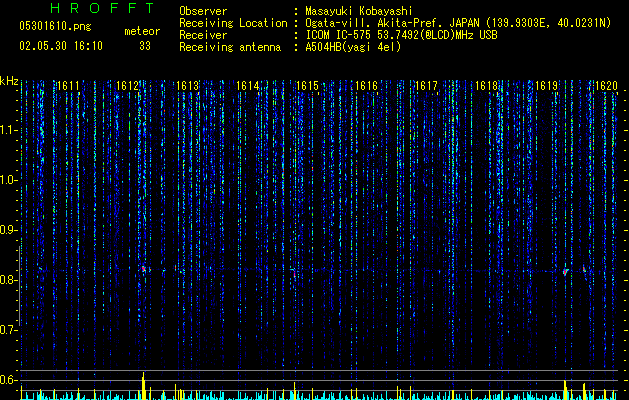This screenshot has width=629, height=400.
Task: Click the Ogata-vill. Akita-Pref. JAPAN location text
Action: pos(458,23)
